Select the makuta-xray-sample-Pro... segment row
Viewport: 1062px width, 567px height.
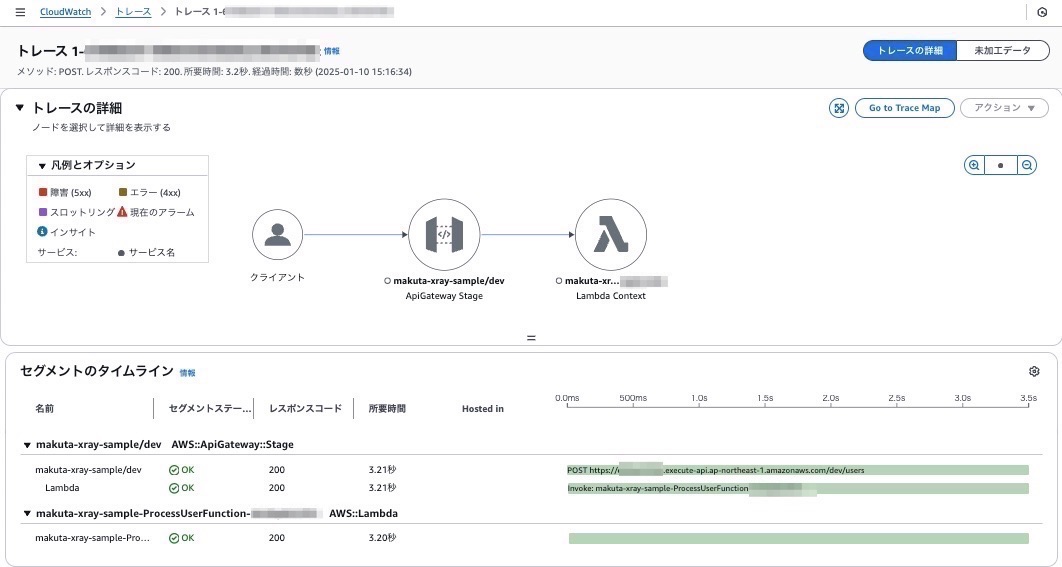(532, 538)
